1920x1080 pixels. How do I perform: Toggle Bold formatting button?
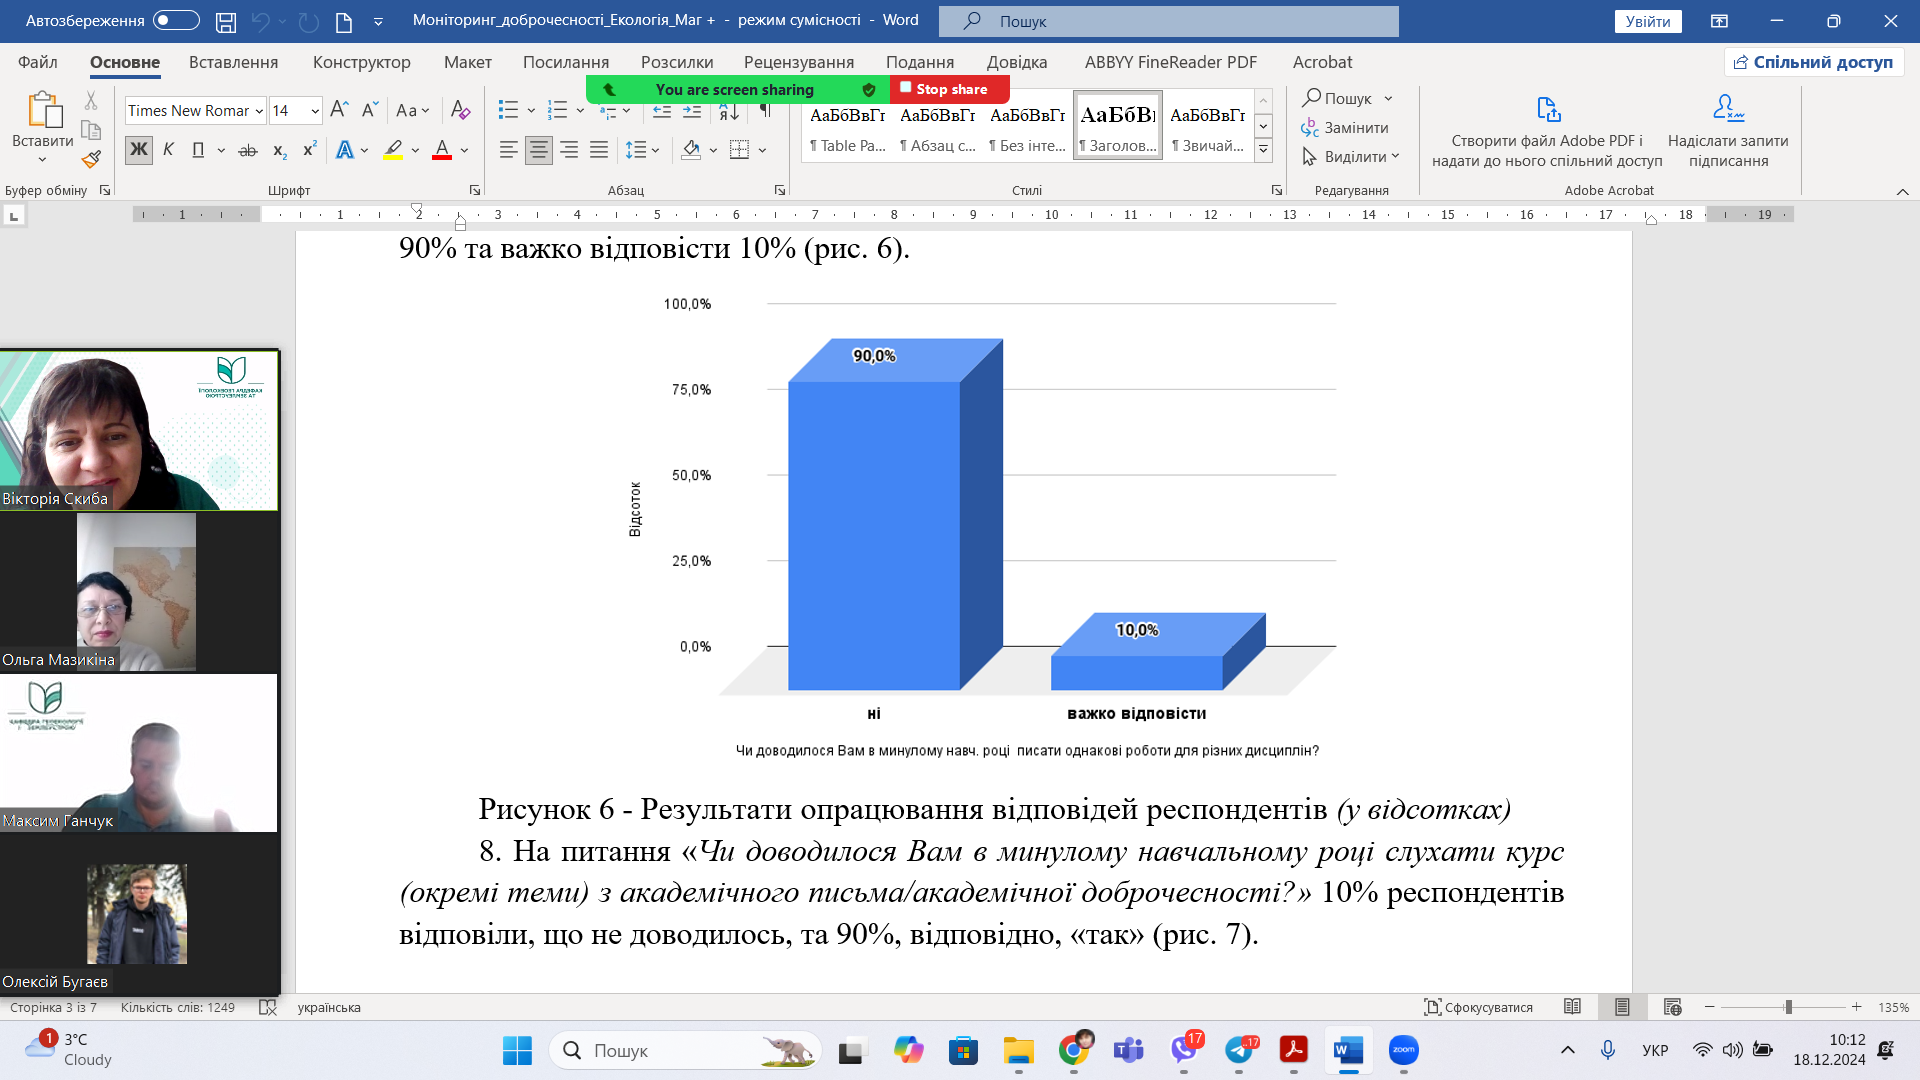(x=138, y=150)
